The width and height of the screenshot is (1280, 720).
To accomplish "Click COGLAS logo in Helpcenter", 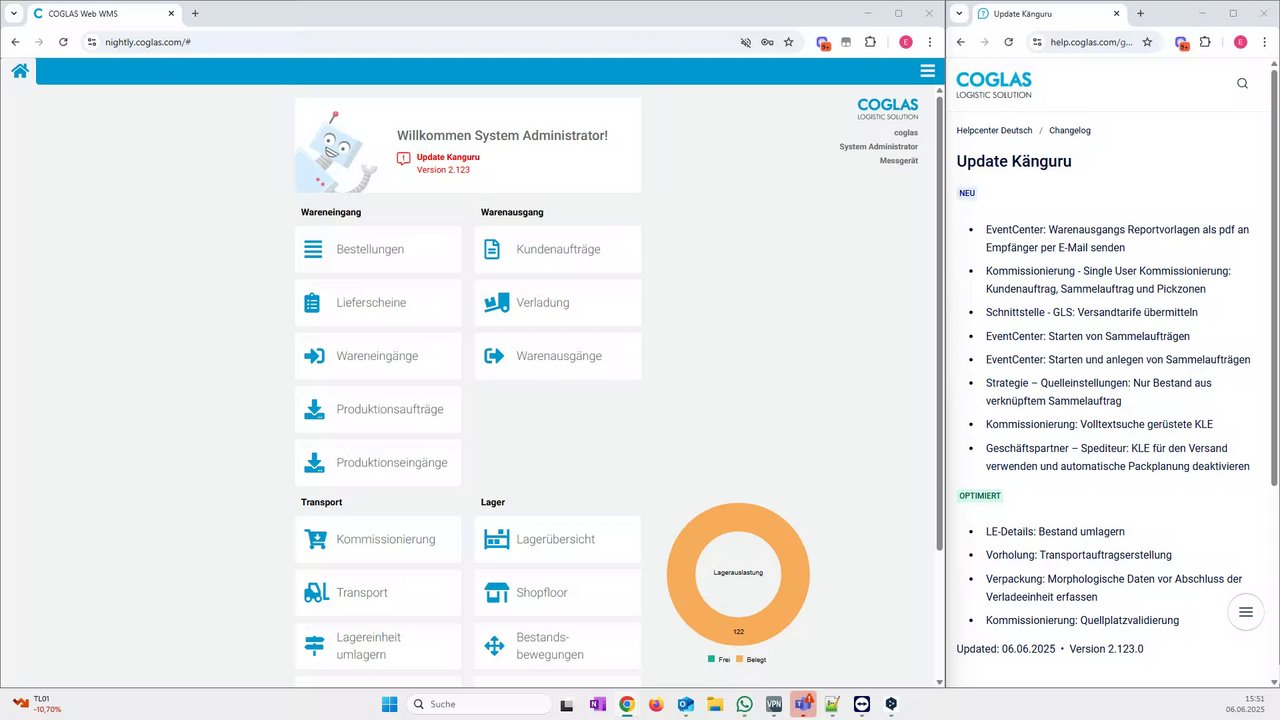I will 994,85.
